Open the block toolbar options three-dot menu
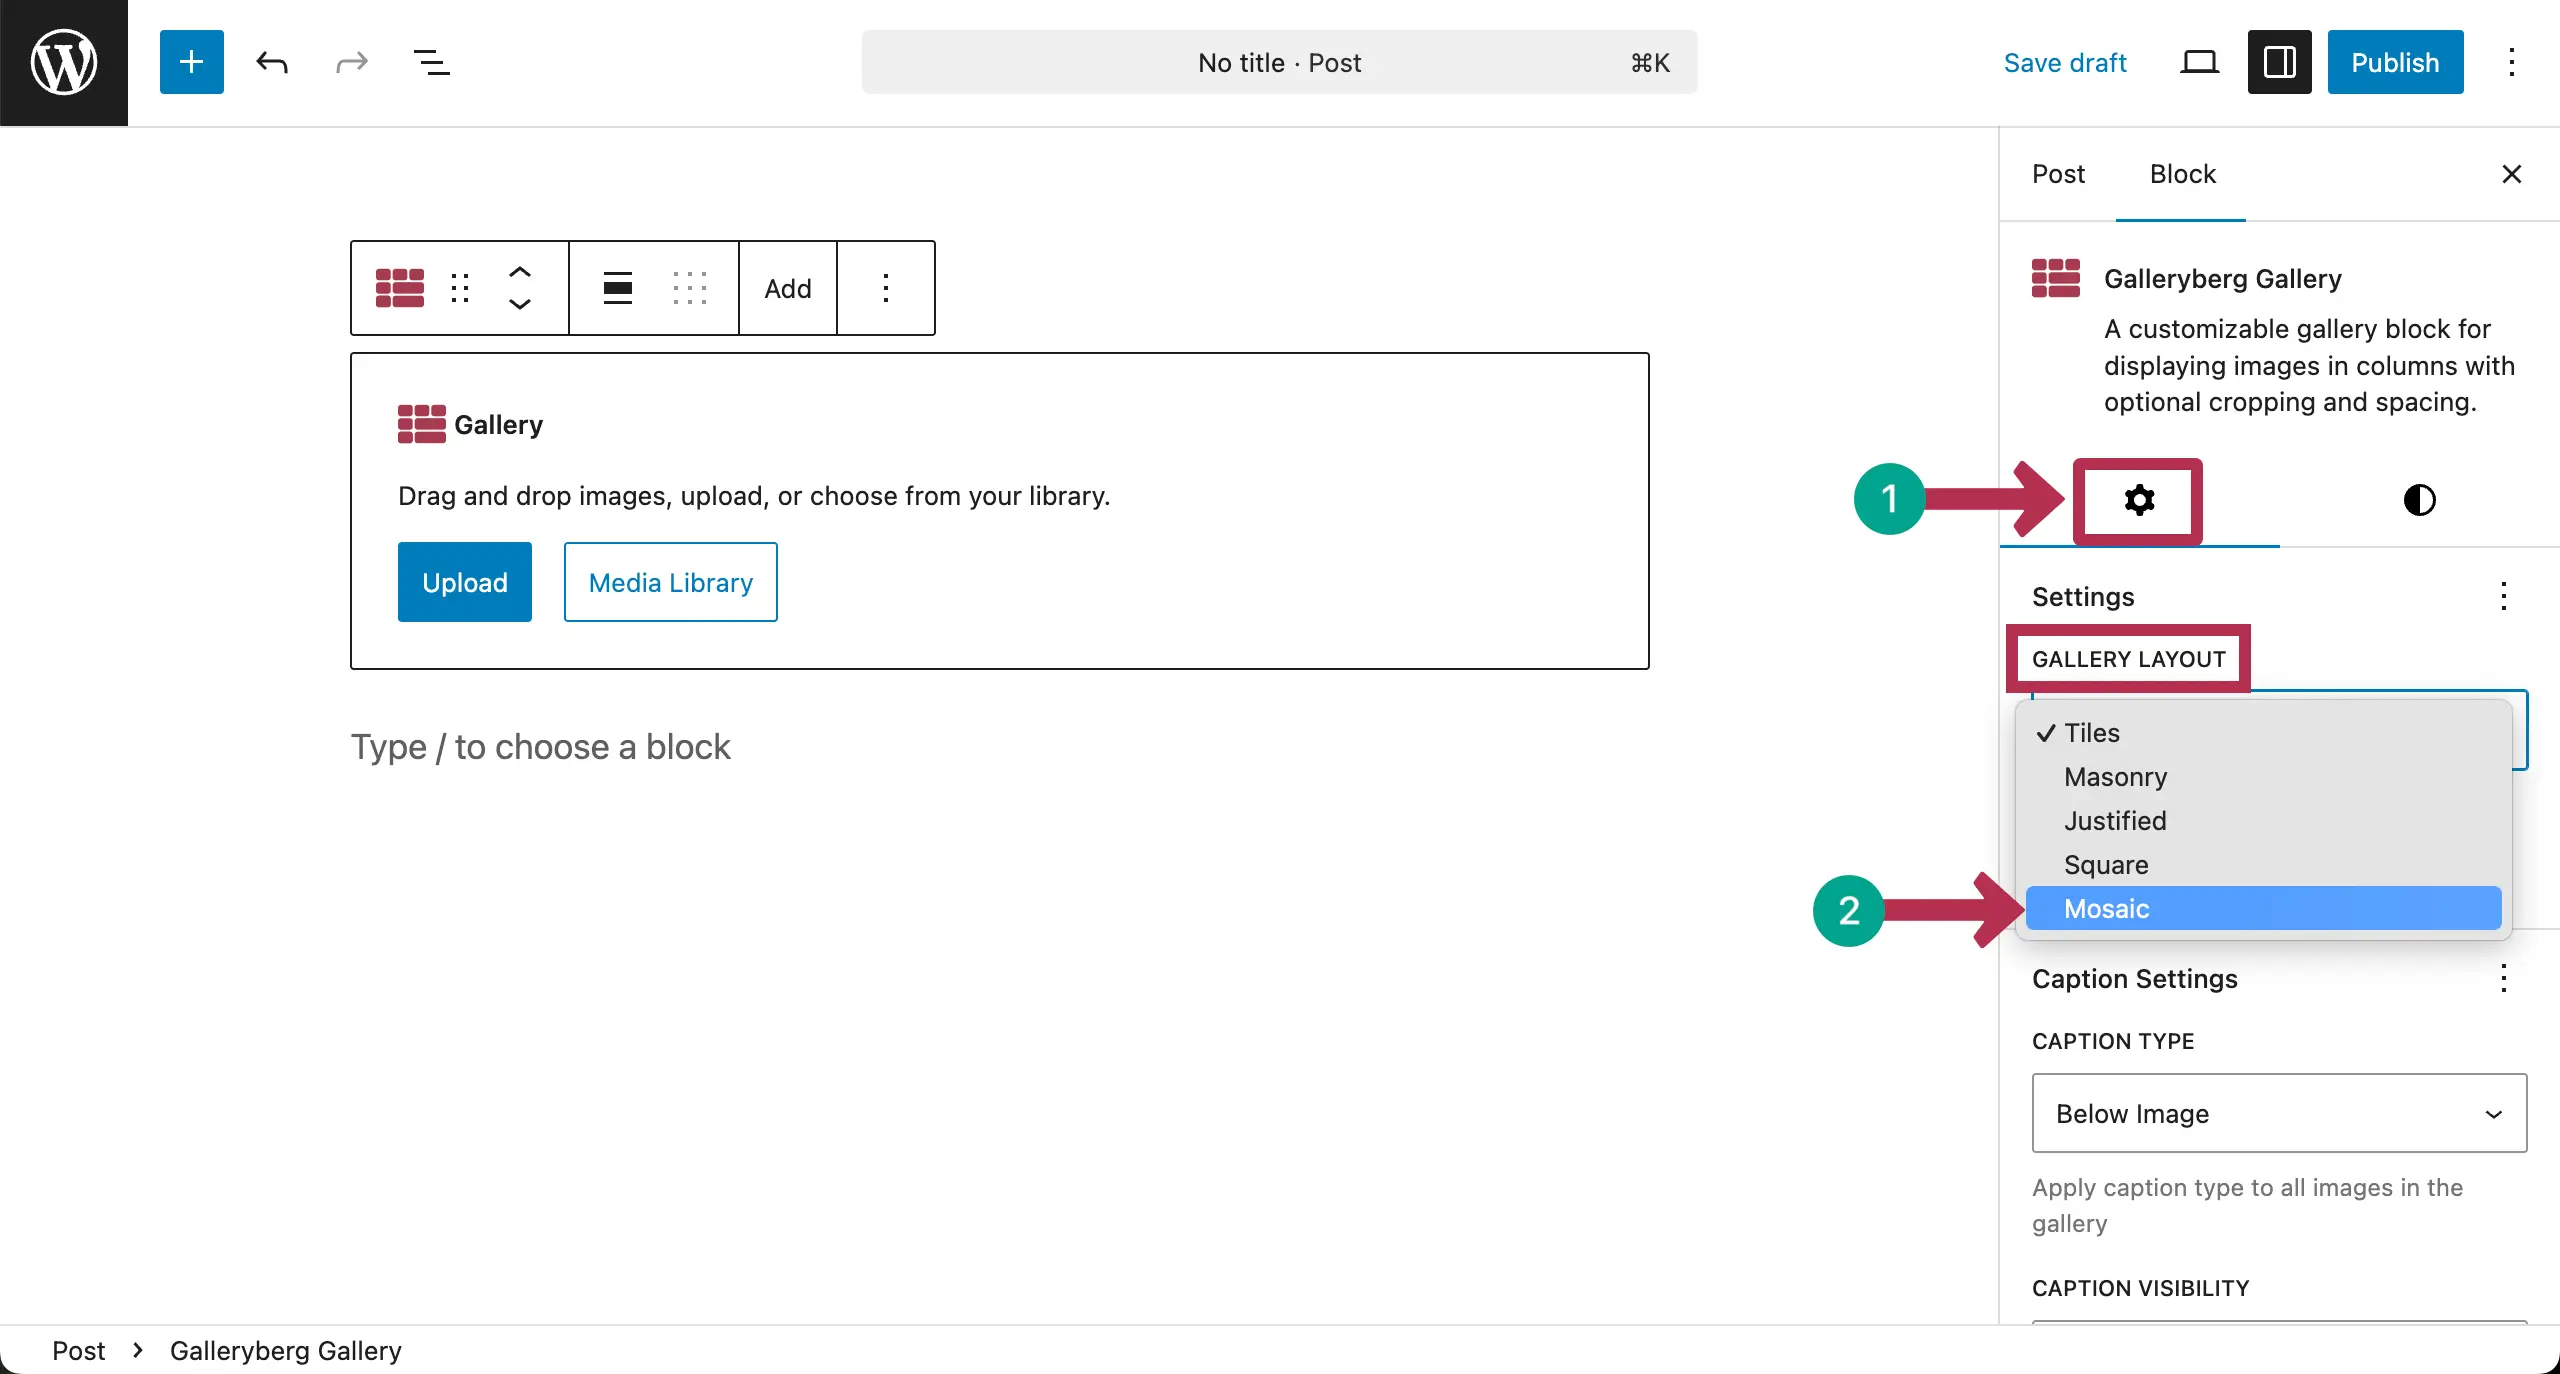Image resolution: width=2560 pixels, height=1374 pixels. click(885, 288)
